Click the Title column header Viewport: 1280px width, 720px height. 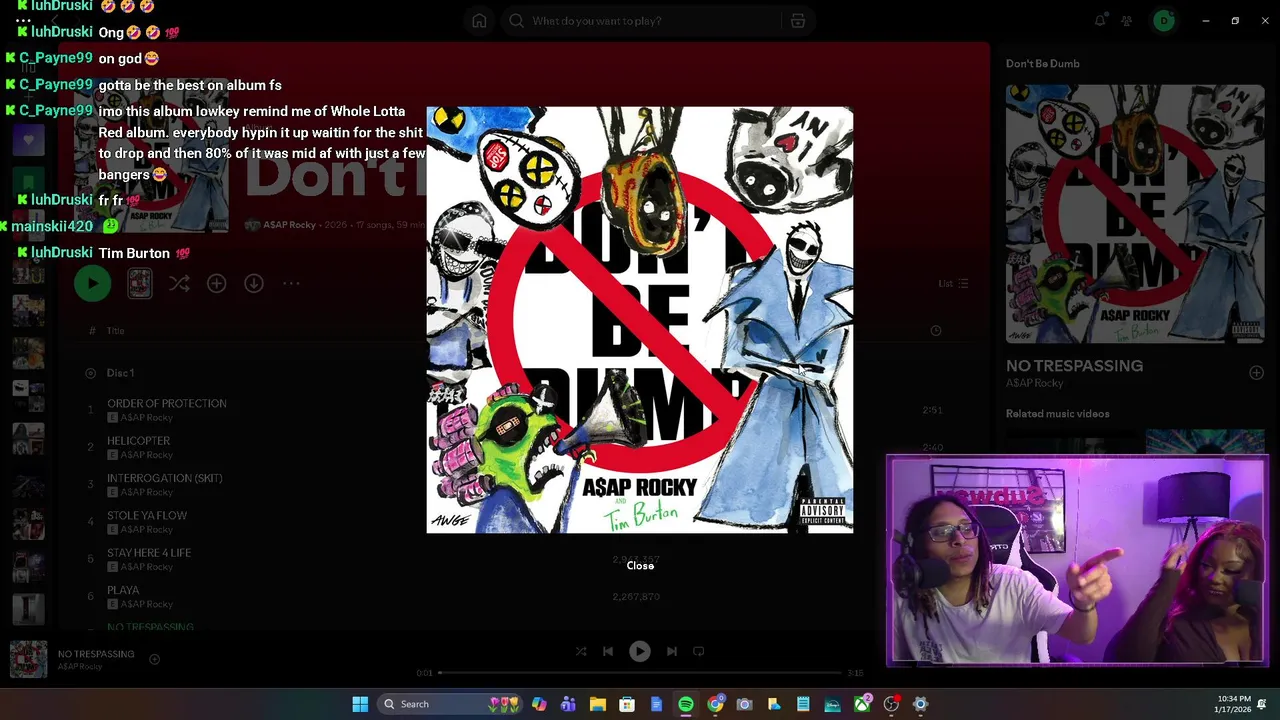tap(116, 331)
